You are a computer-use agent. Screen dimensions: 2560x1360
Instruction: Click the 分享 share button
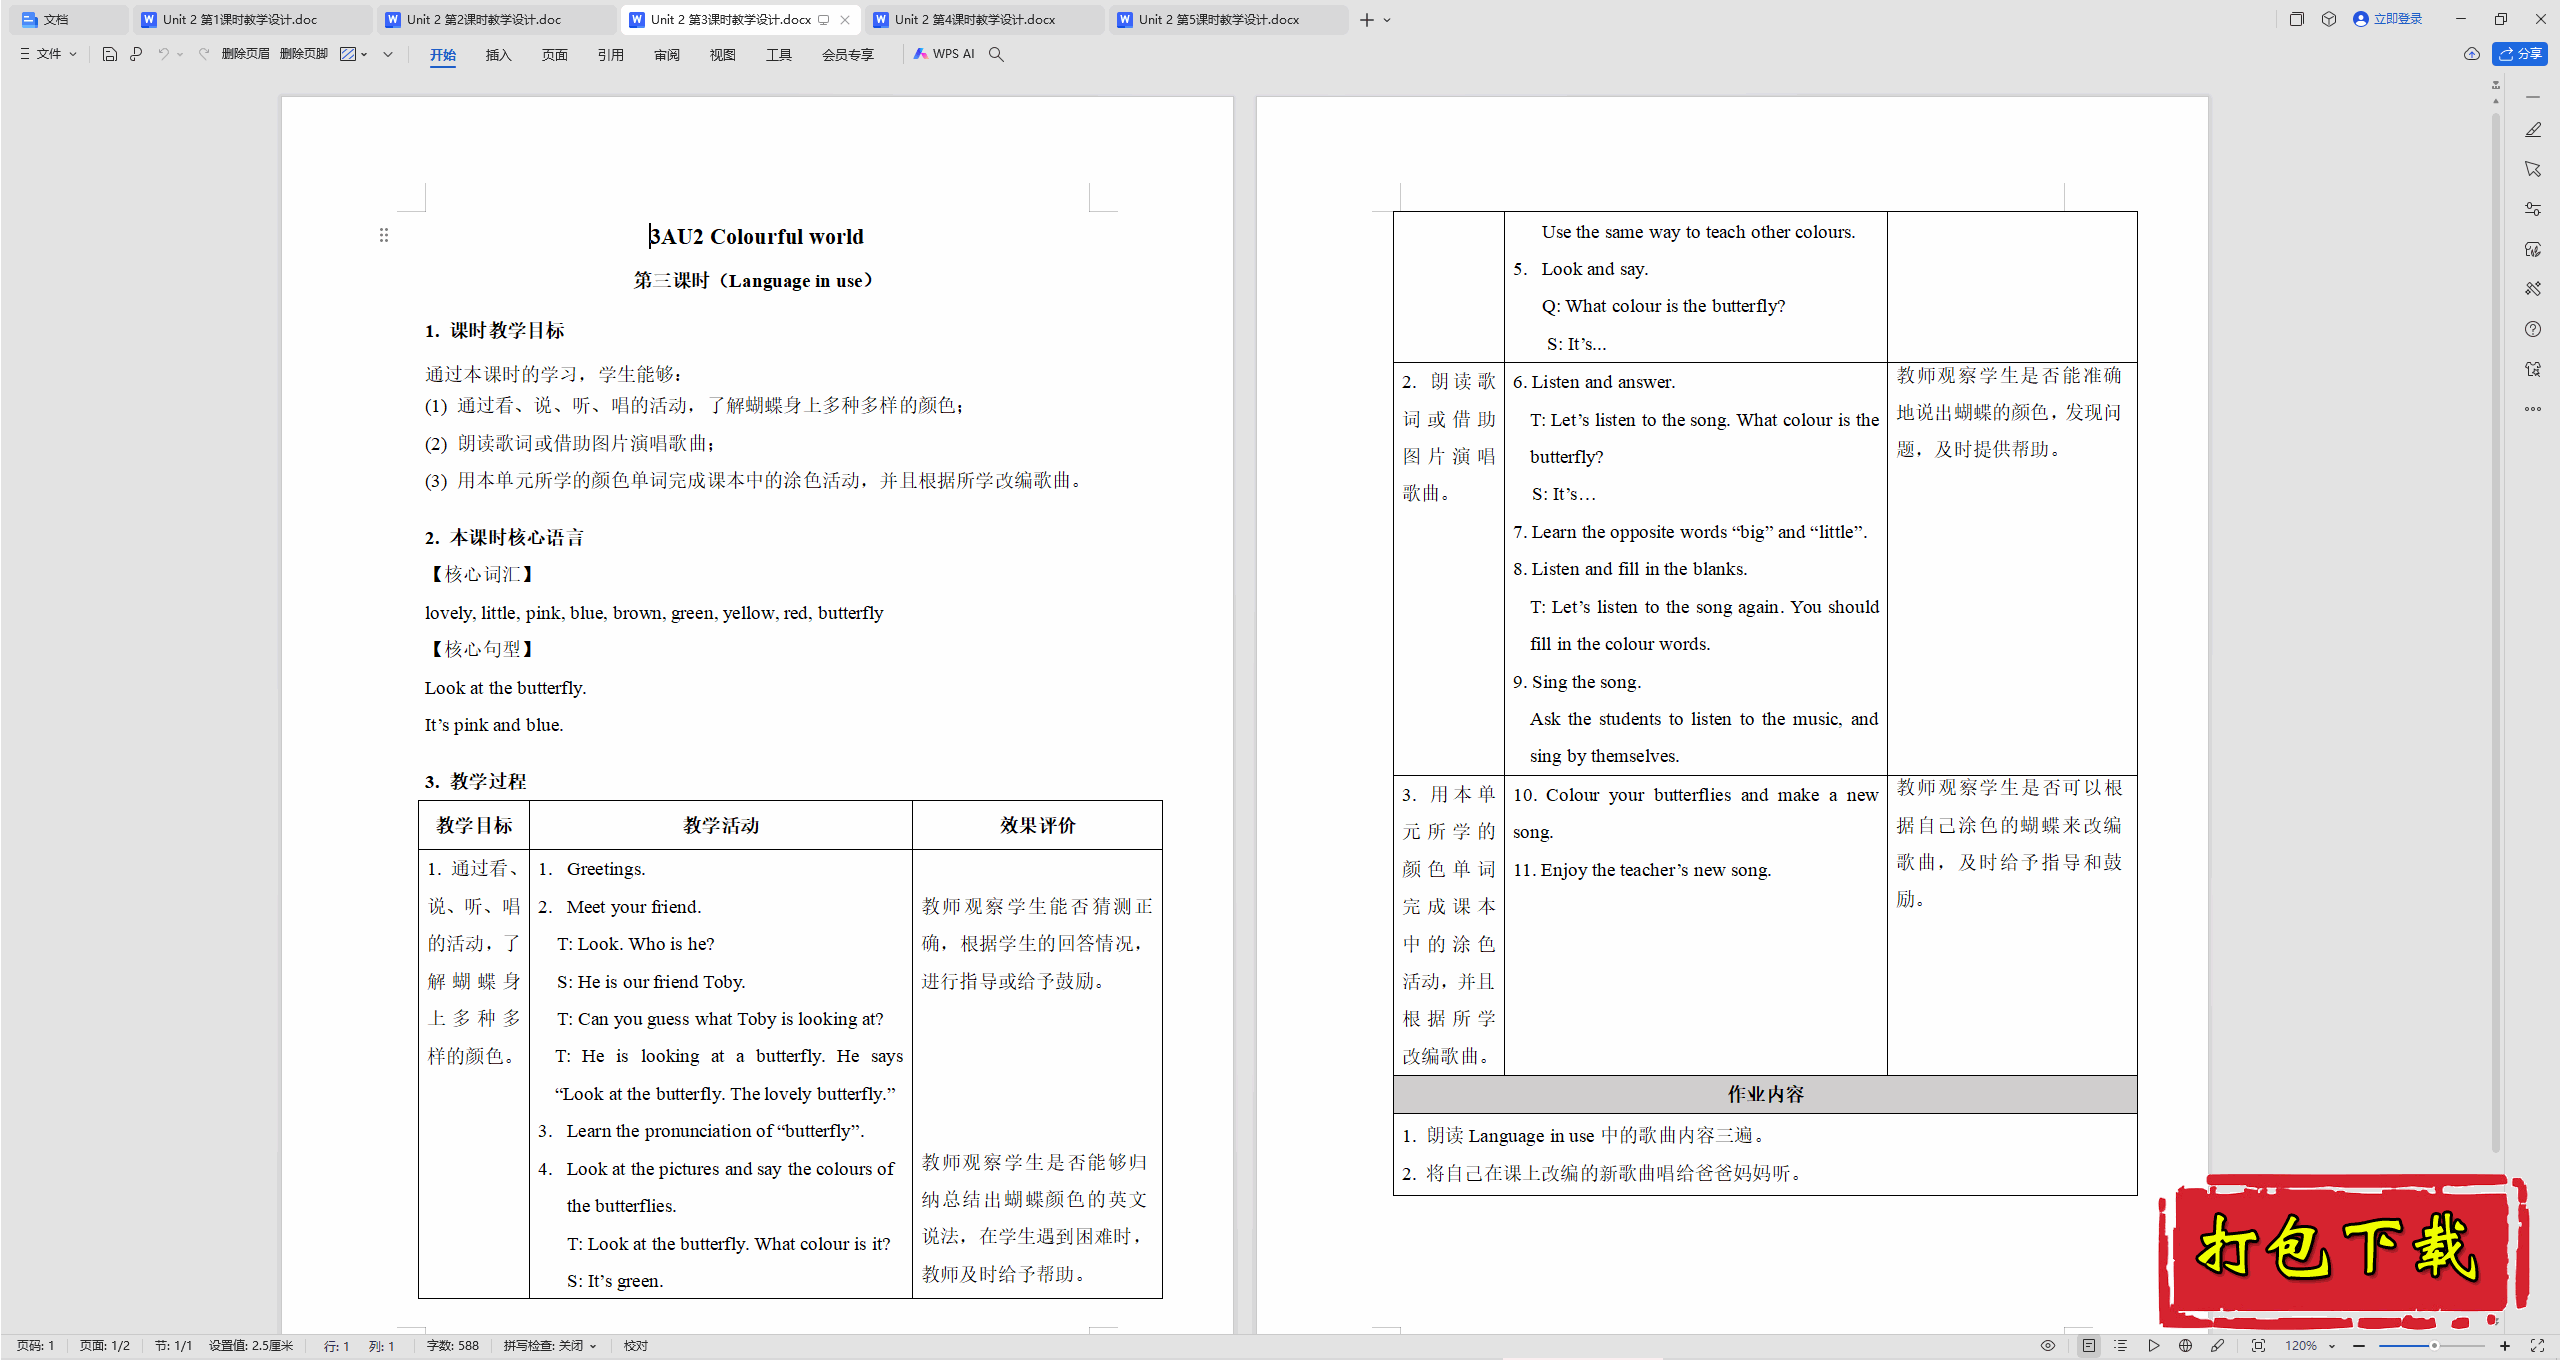click(2520, 54)
